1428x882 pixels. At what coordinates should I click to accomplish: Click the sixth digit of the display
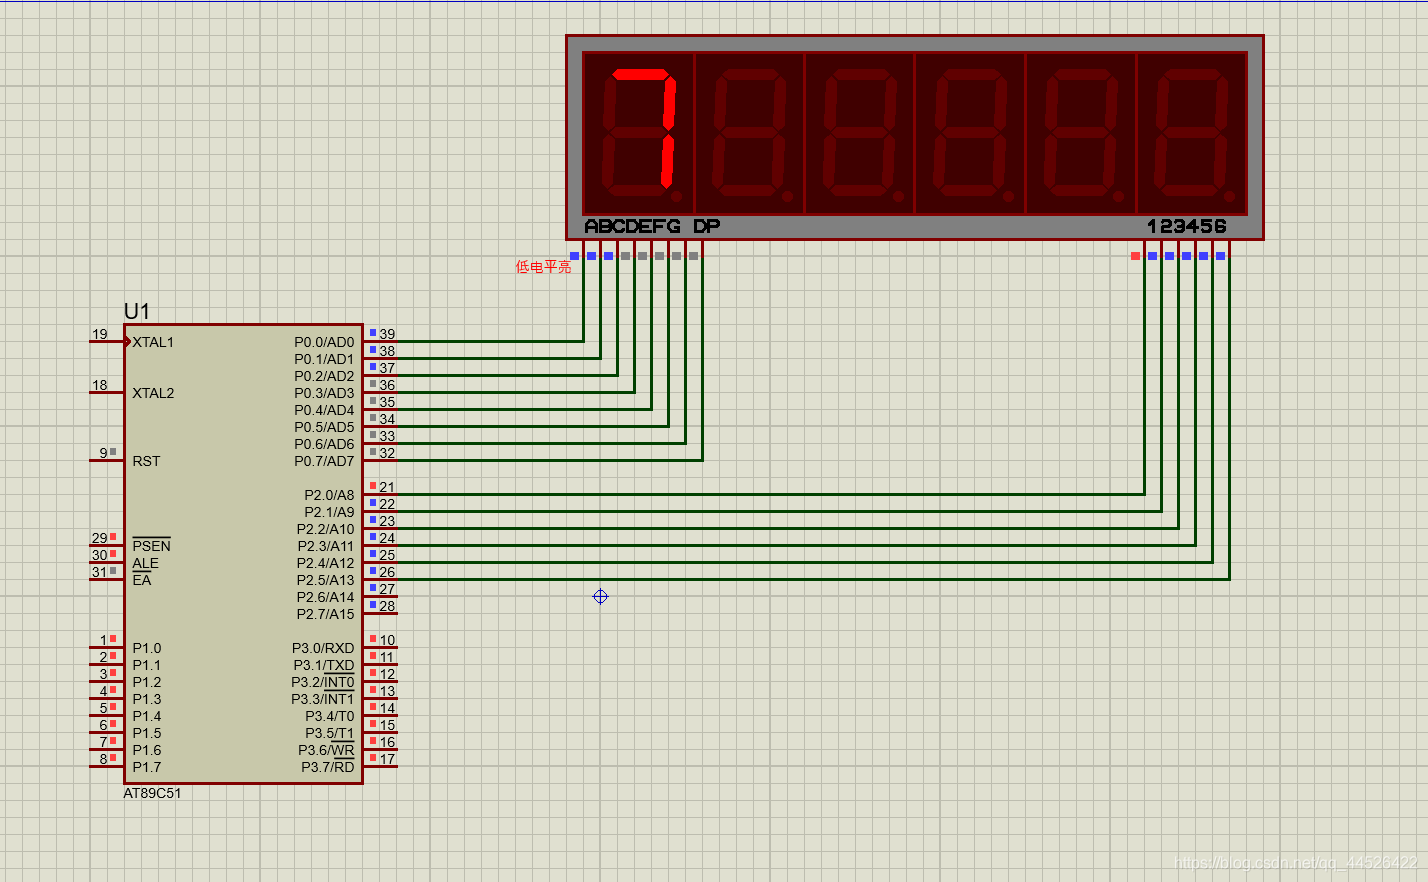click(x=1192, y=132)
